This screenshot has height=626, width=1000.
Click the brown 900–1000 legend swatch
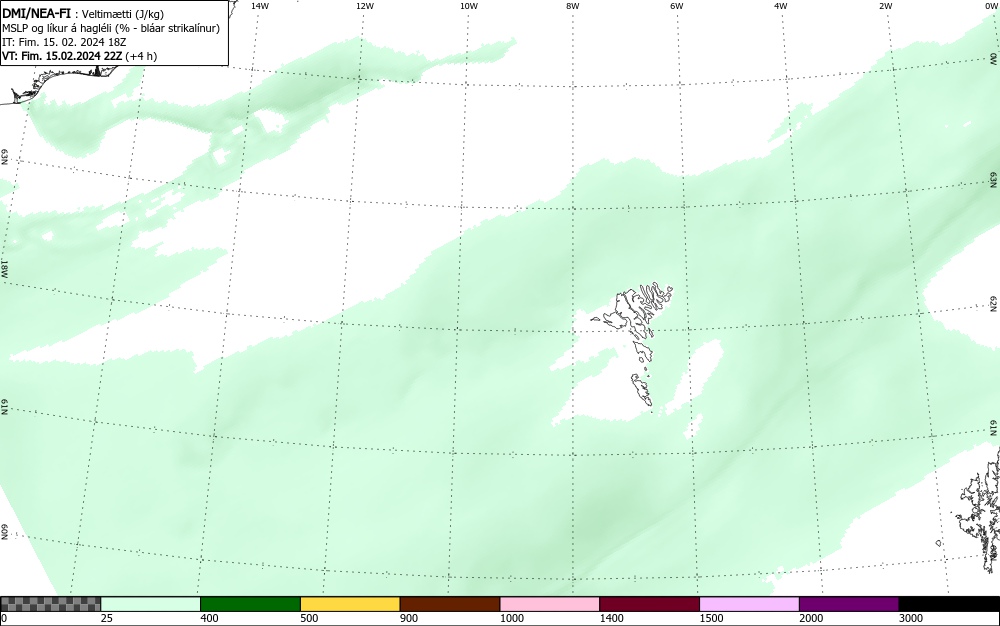point(450,604)
